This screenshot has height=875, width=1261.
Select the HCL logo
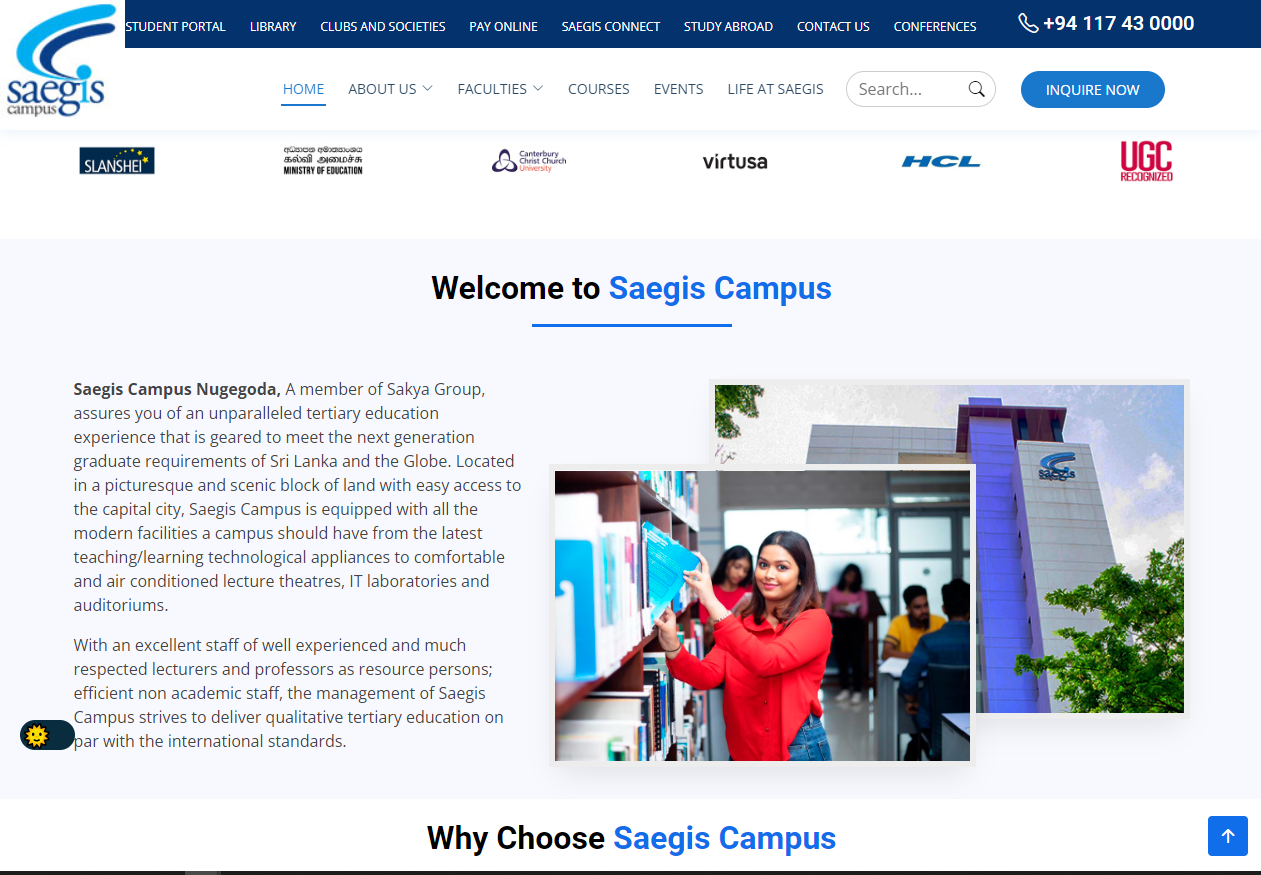941,161
